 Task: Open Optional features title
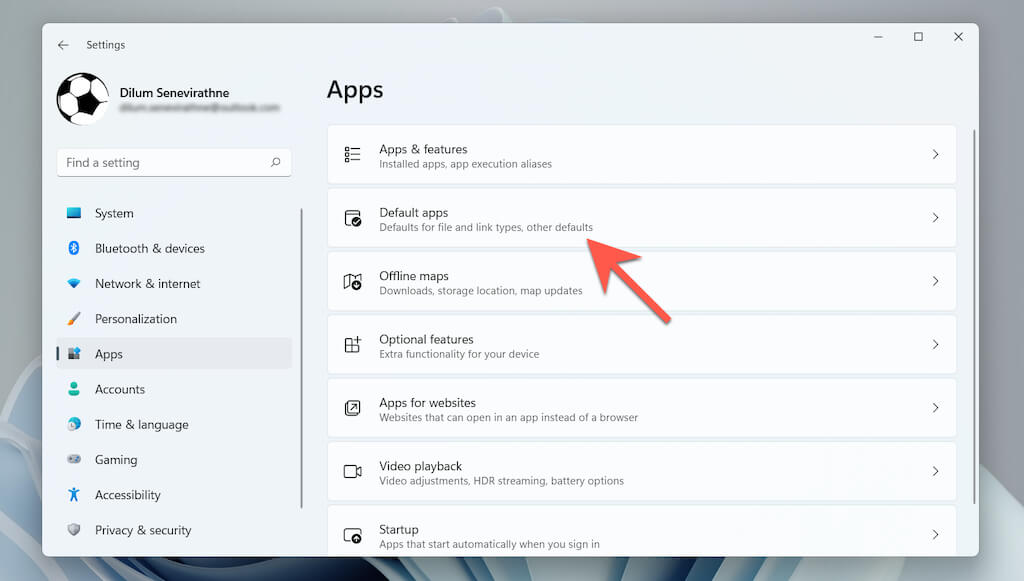pos(426,339)
